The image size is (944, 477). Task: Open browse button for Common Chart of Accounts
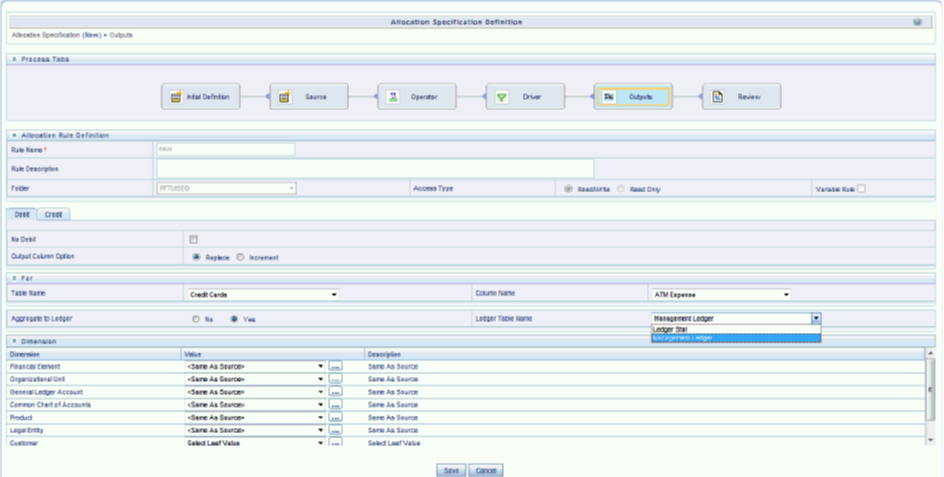coord(335,405)
